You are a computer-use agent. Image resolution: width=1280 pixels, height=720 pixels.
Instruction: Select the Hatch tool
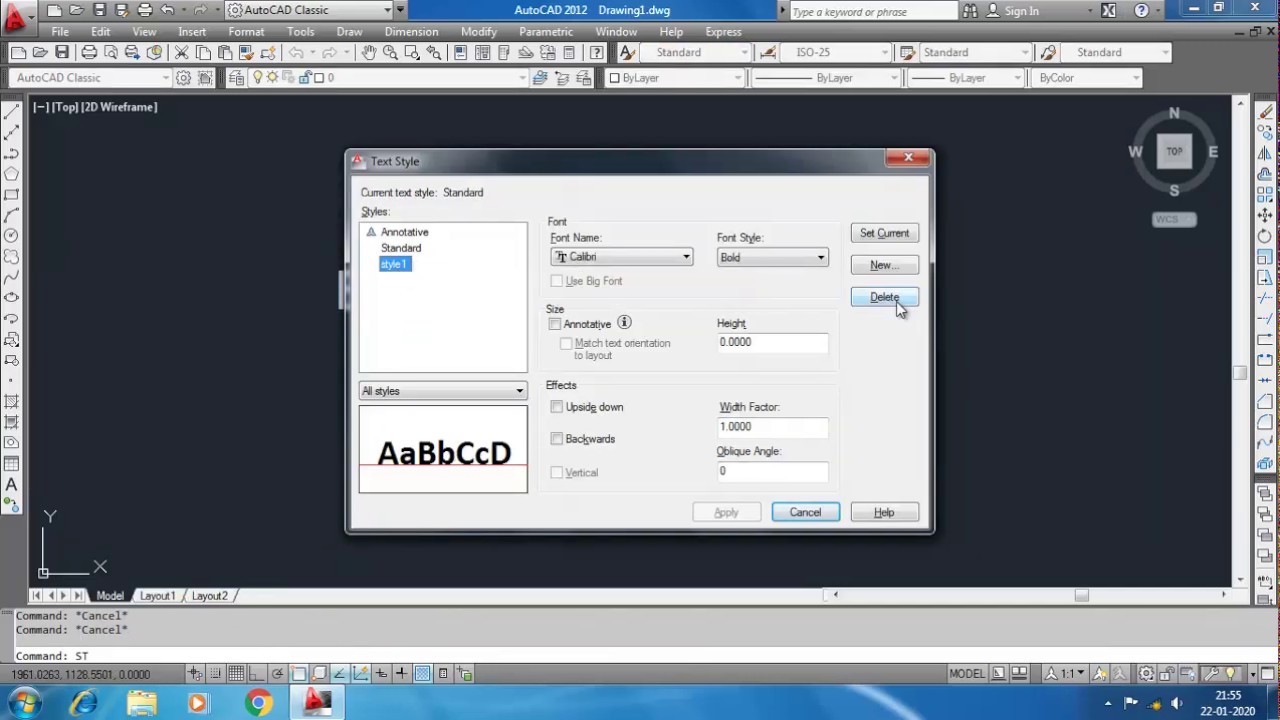(11, 401)
